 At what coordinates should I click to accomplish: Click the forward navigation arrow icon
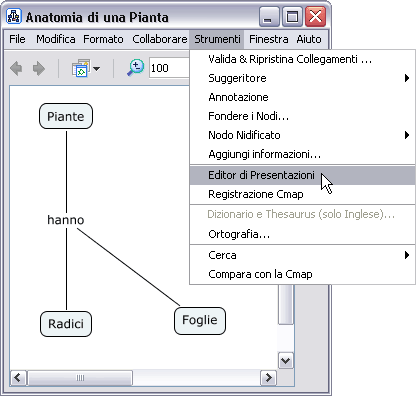(39, 69)
